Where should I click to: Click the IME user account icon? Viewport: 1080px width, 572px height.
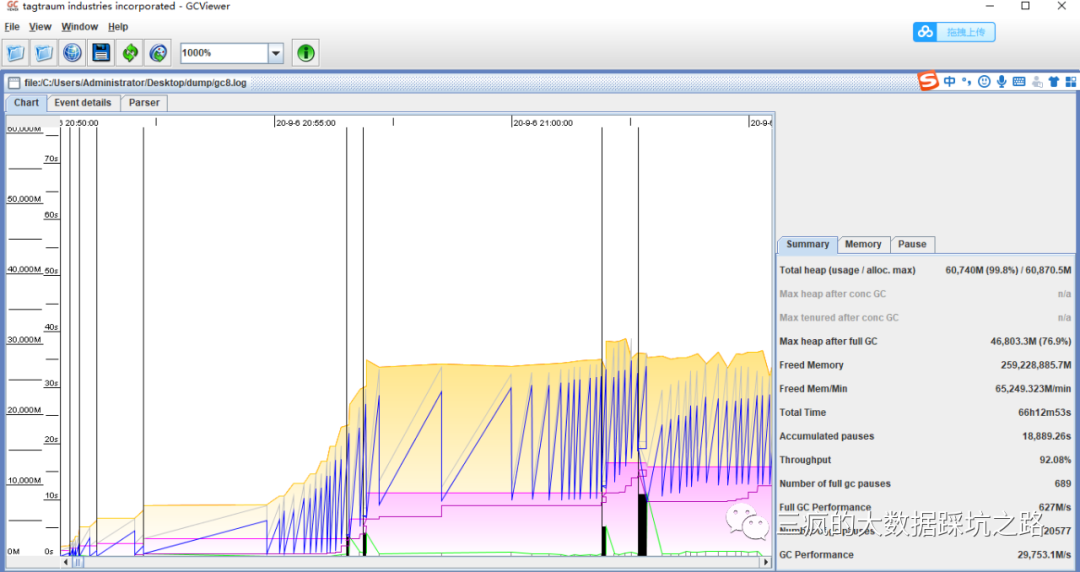click(1037, 81)
